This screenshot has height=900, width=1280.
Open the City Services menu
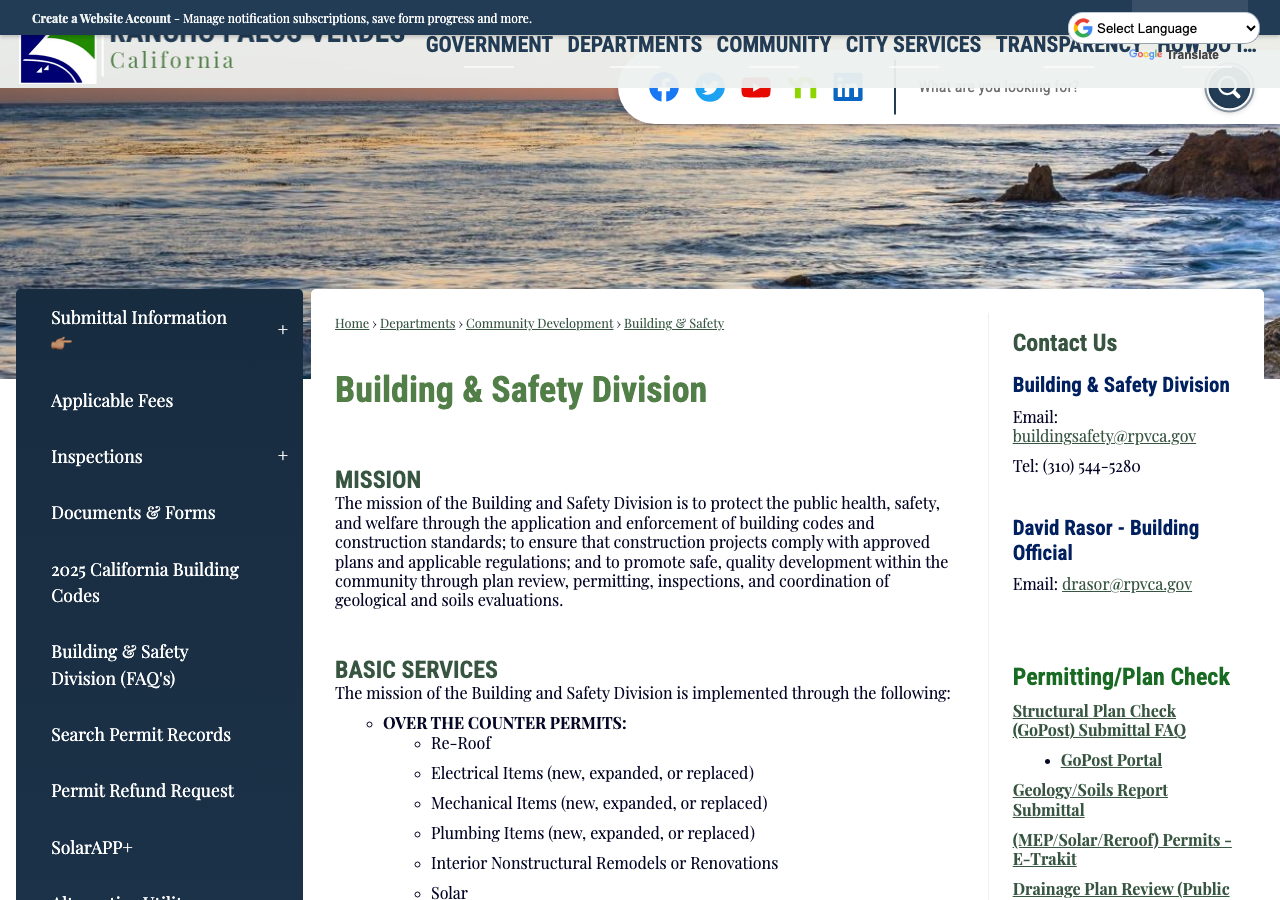(x=913, y=45)
